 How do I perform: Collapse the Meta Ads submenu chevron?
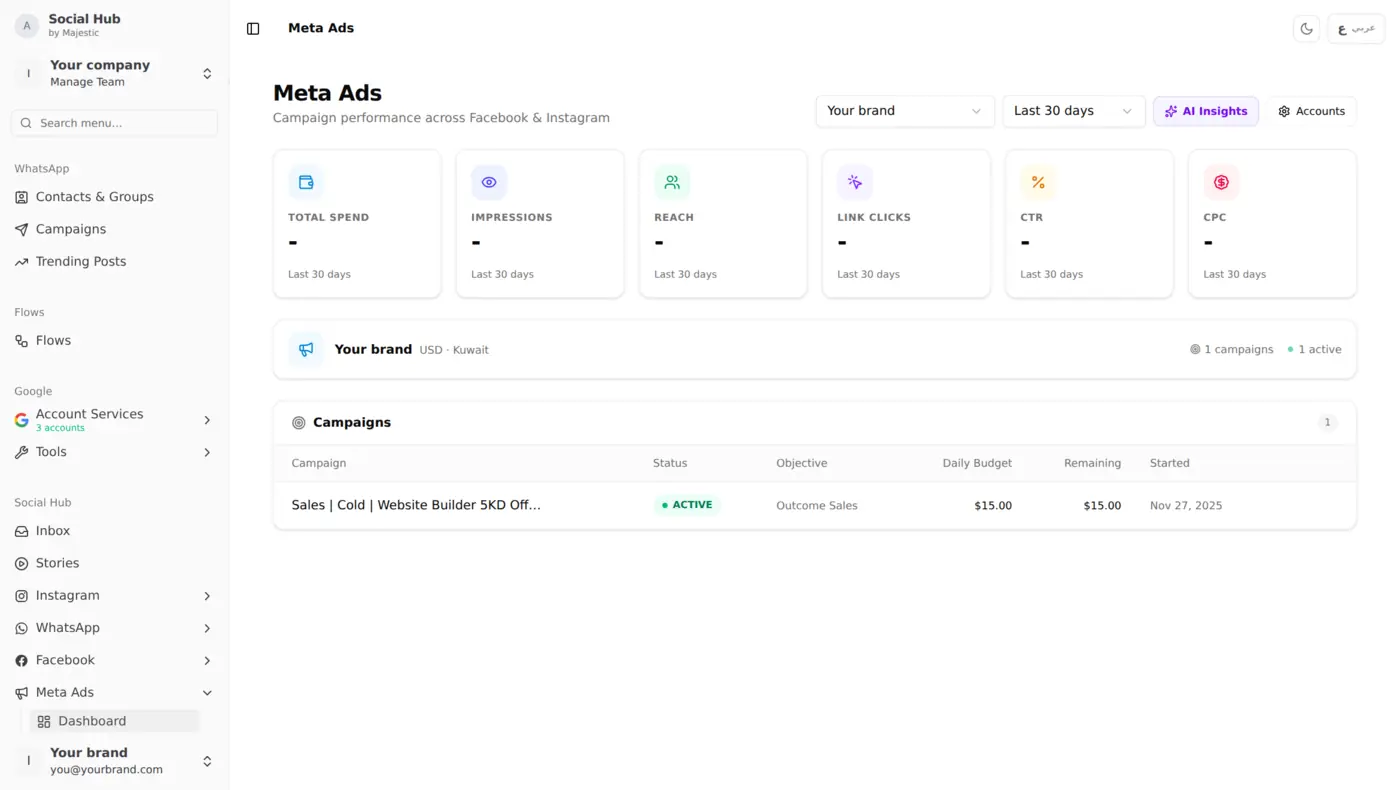pos(207,693)
